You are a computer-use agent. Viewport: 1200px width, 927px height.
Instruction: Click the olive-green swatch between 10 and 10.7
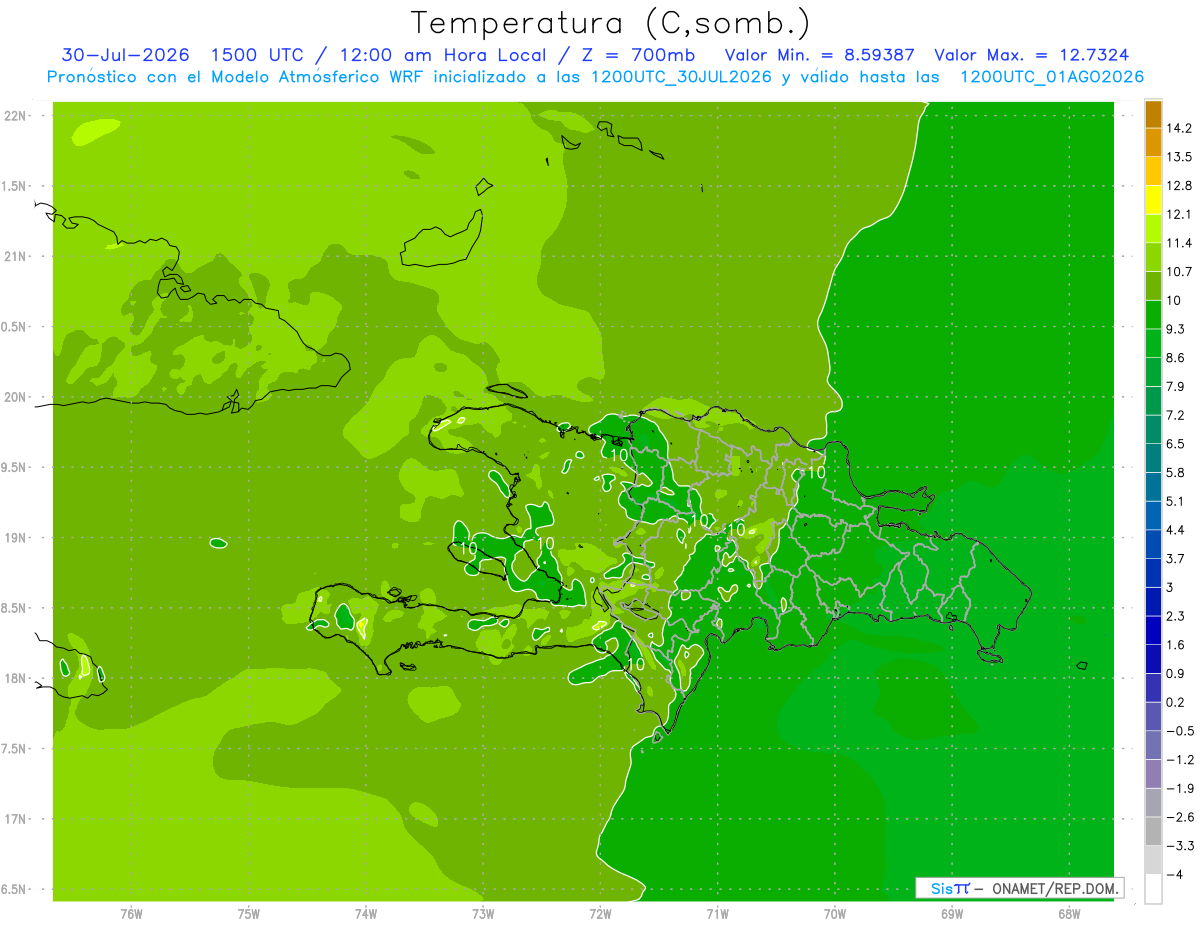tap(1153, 286)
